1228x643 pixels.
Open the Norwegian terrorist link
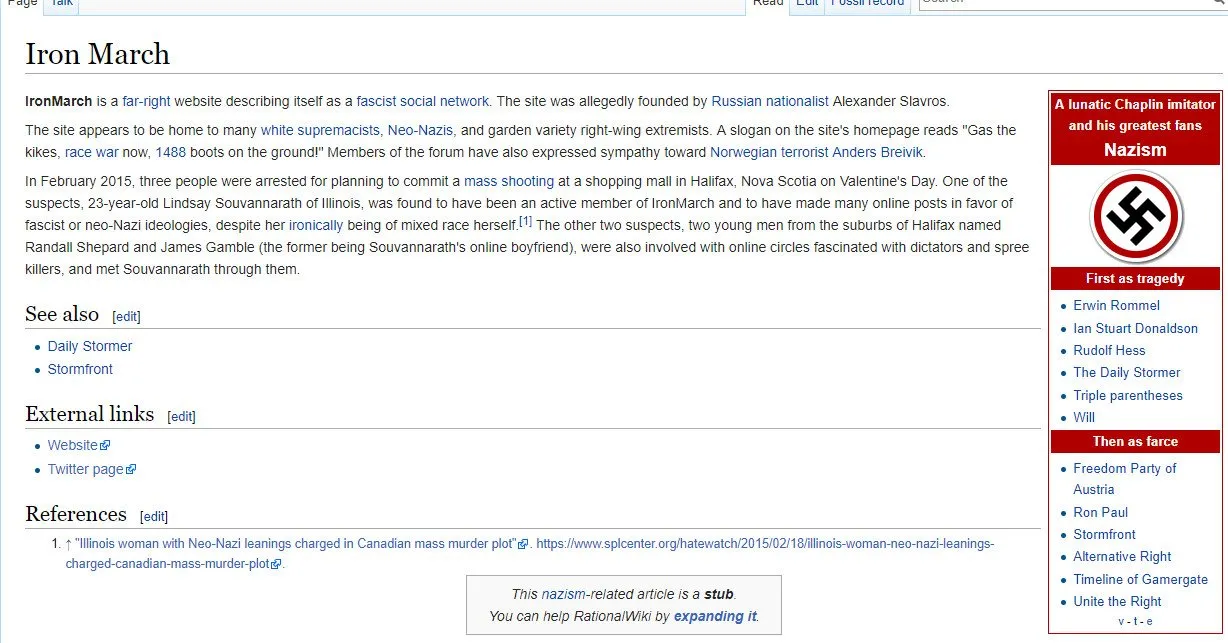coord(769,152)
